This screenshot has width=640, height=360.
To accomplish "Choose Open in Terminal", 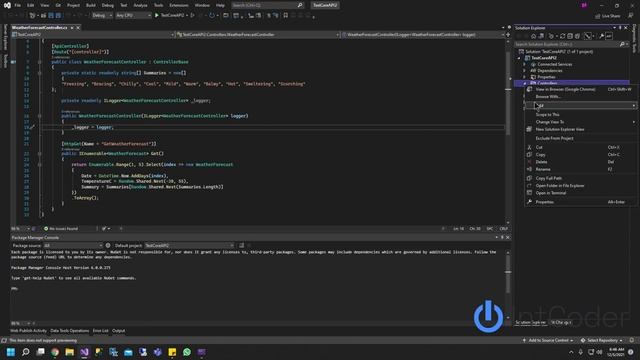I will (581, 193).
